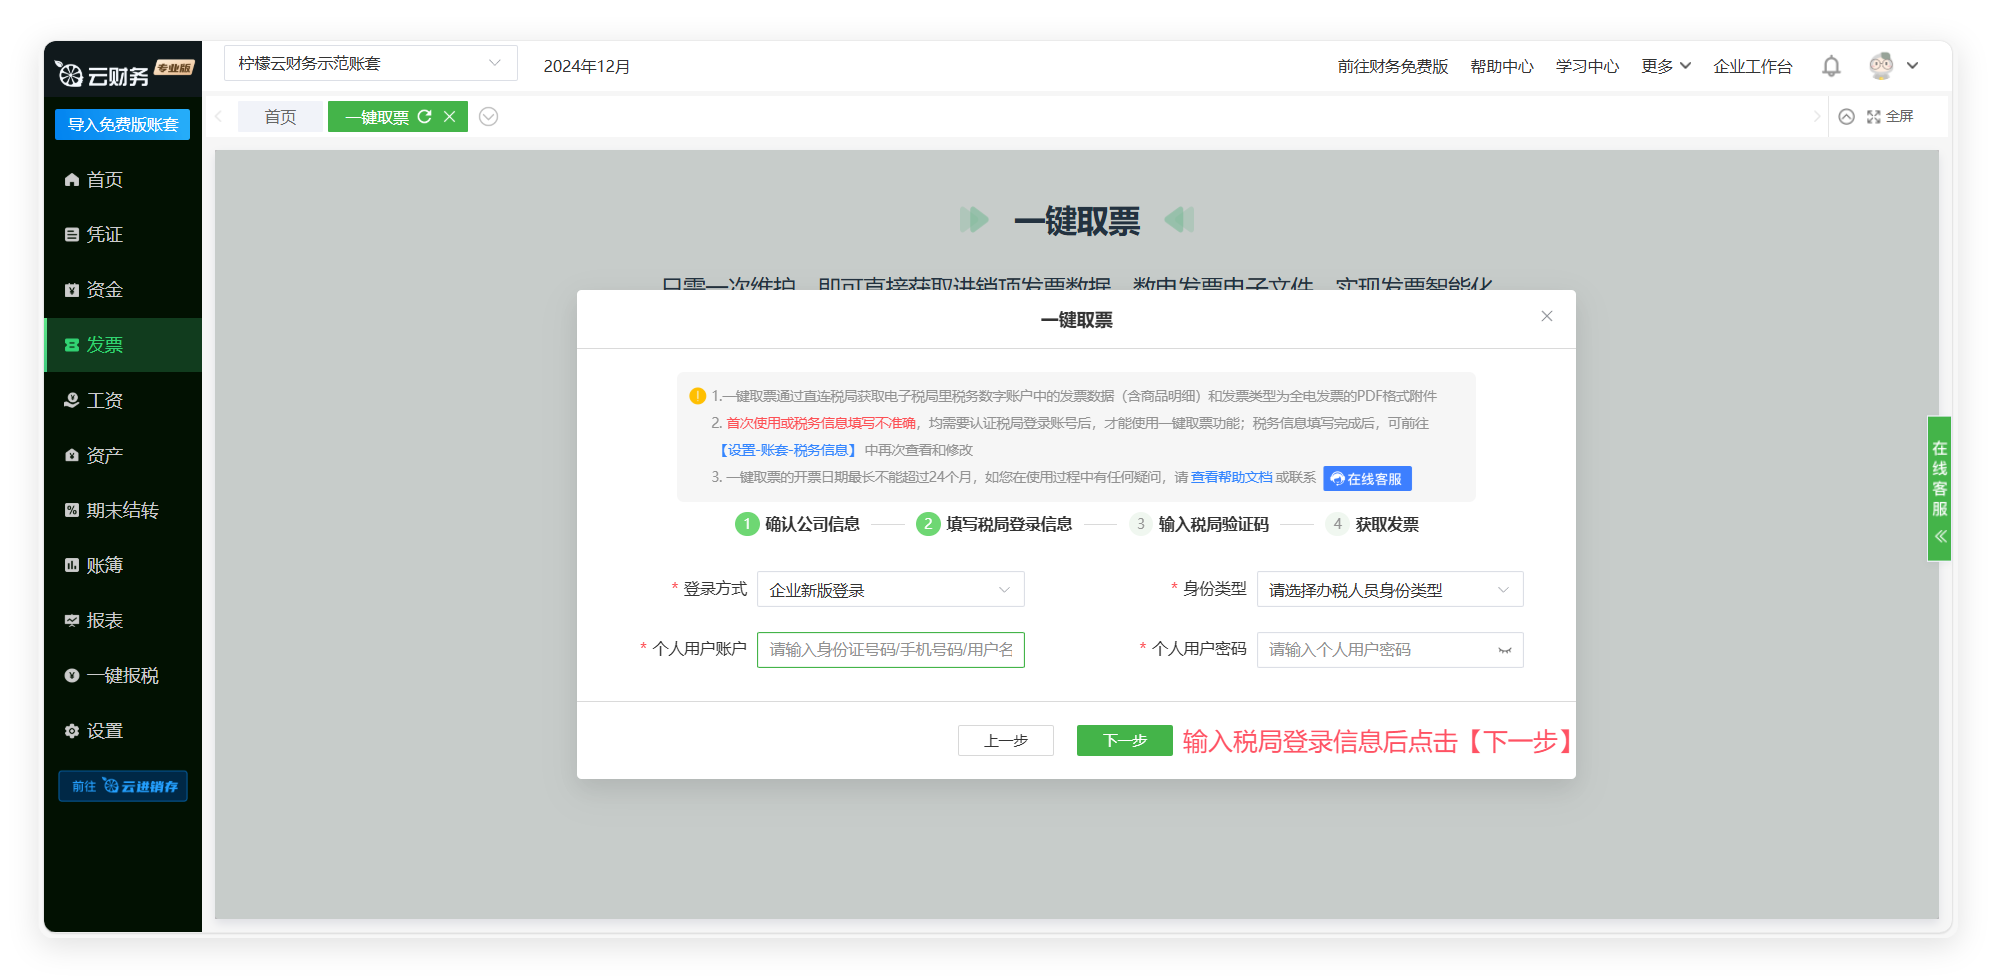This screenshot has width=1996, height=976.
Task: Close the 一键取票 dialog
Action: (x=1546, y=317)
